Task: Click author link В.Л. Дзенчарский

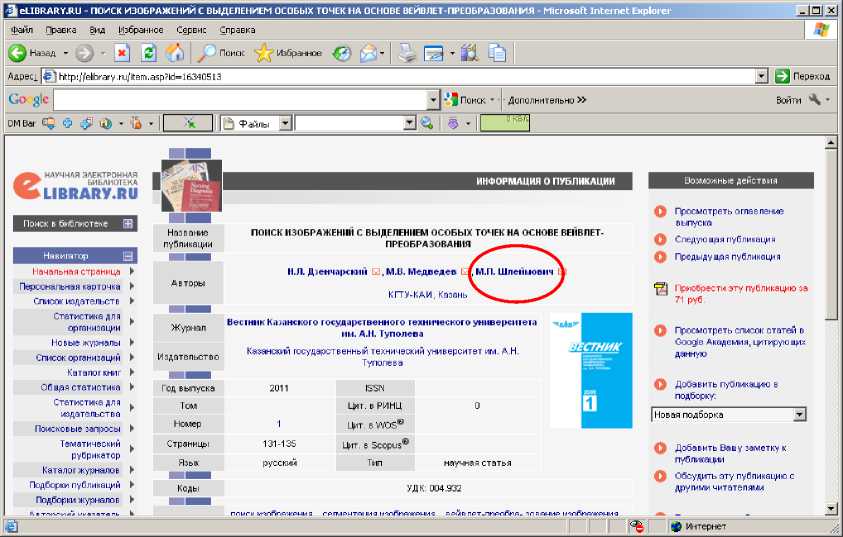Action: (x=327, y=272)
